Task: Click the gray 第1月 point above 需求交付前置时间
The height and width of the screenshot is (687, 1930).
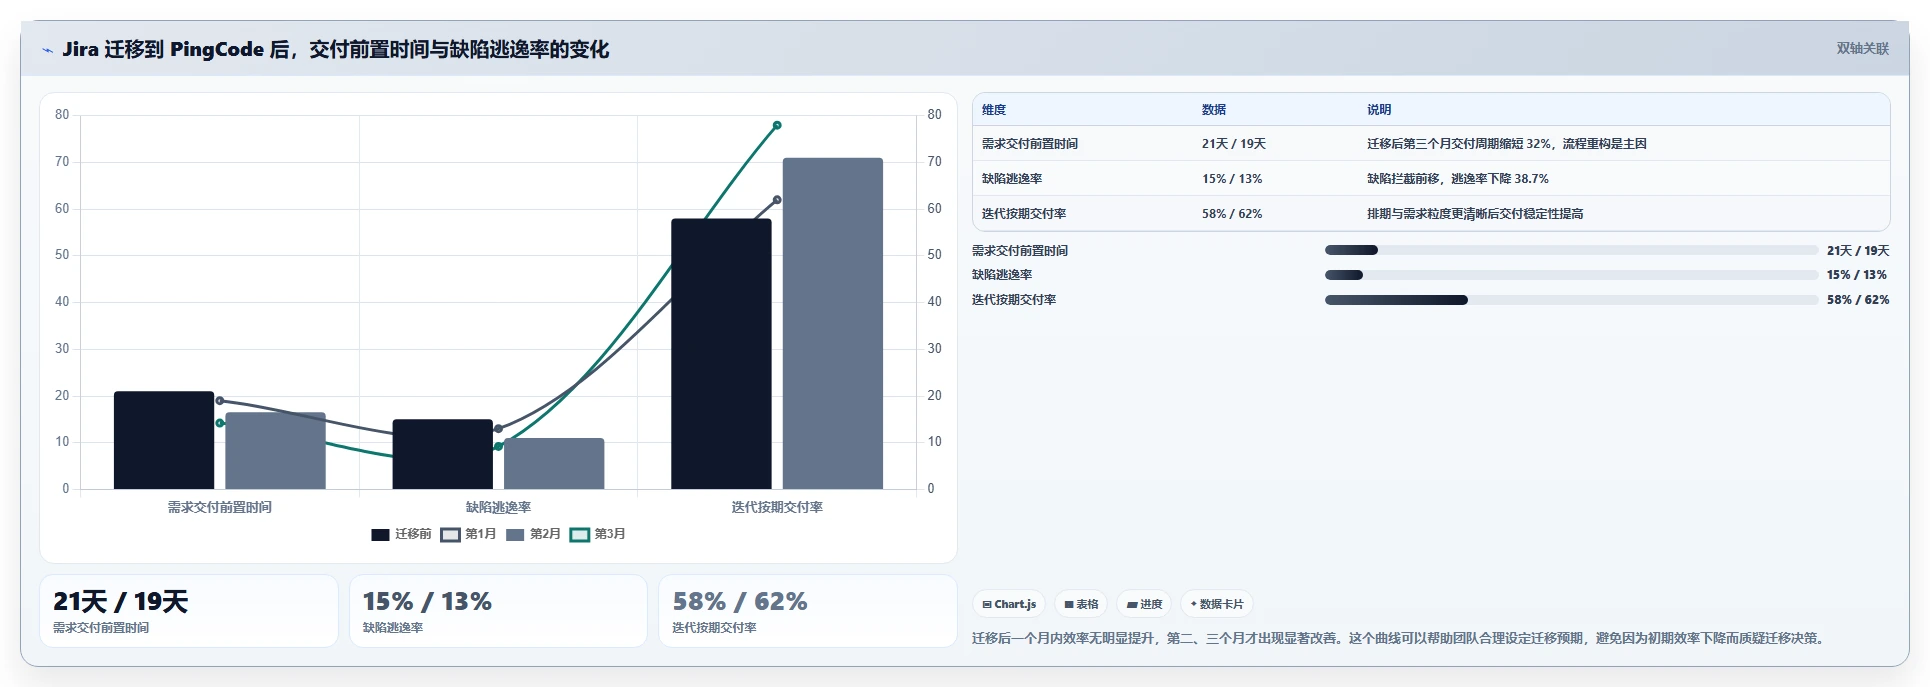Action: [220, 401]
